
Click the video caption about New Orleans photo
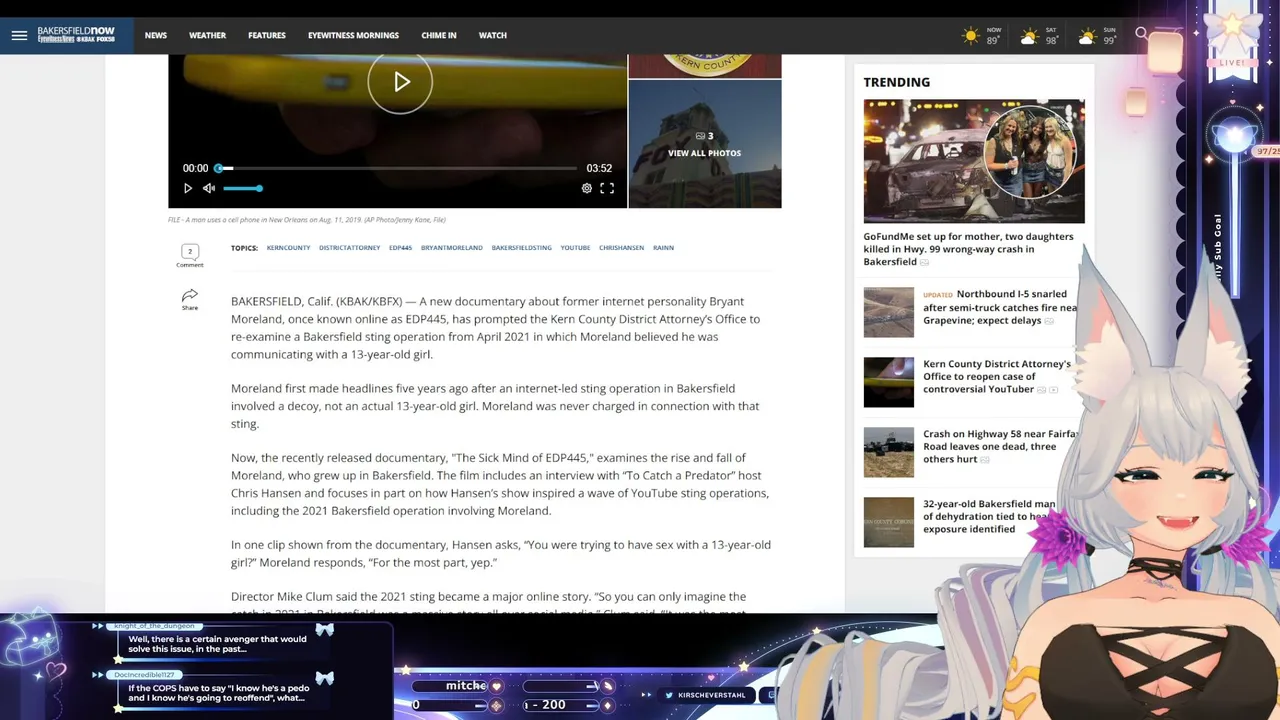click(307, 220)
